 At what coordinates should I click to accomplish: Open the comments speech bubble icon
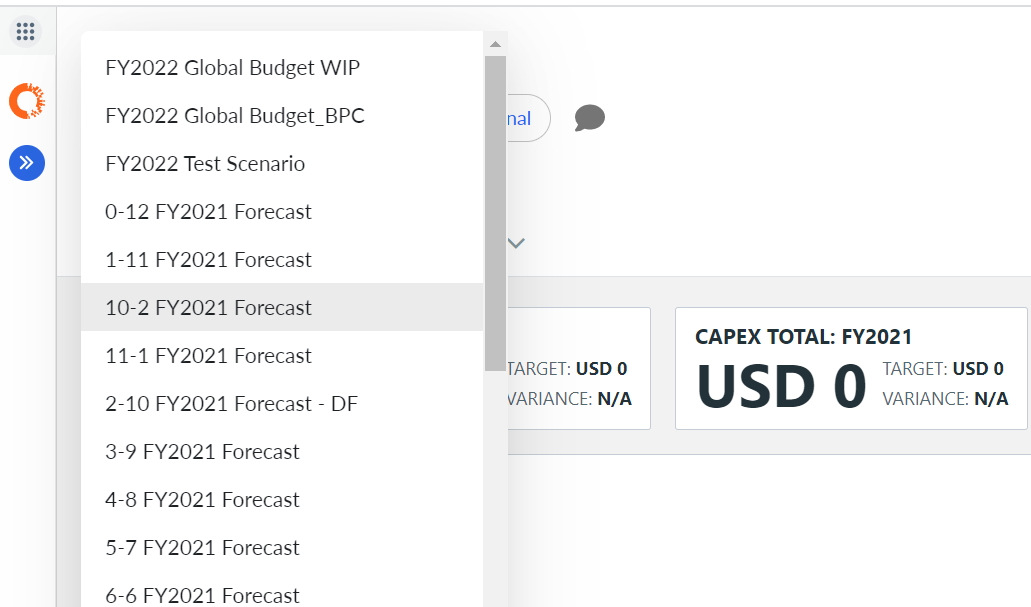[589, 118]
